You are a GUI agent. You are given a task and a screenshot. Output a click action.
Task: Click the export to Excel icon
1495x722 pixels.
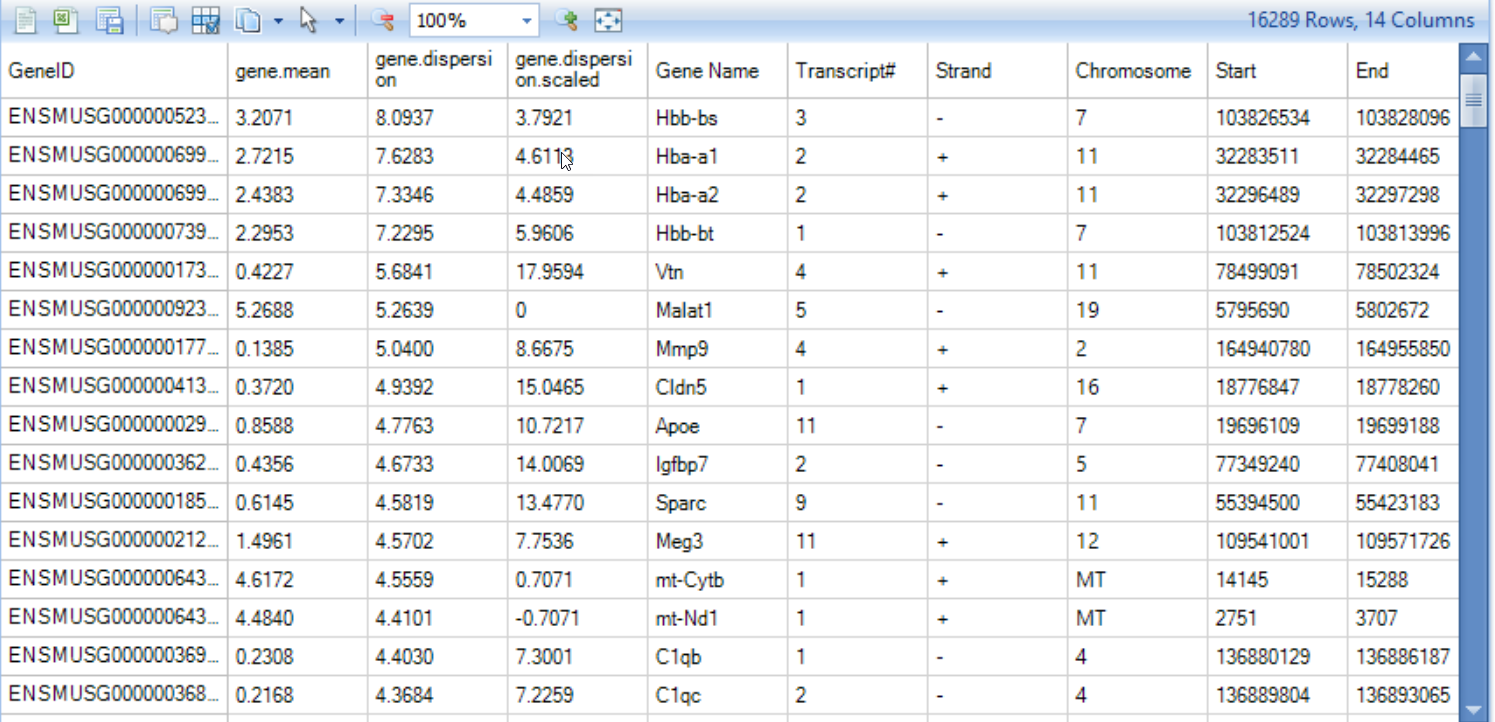67,20
